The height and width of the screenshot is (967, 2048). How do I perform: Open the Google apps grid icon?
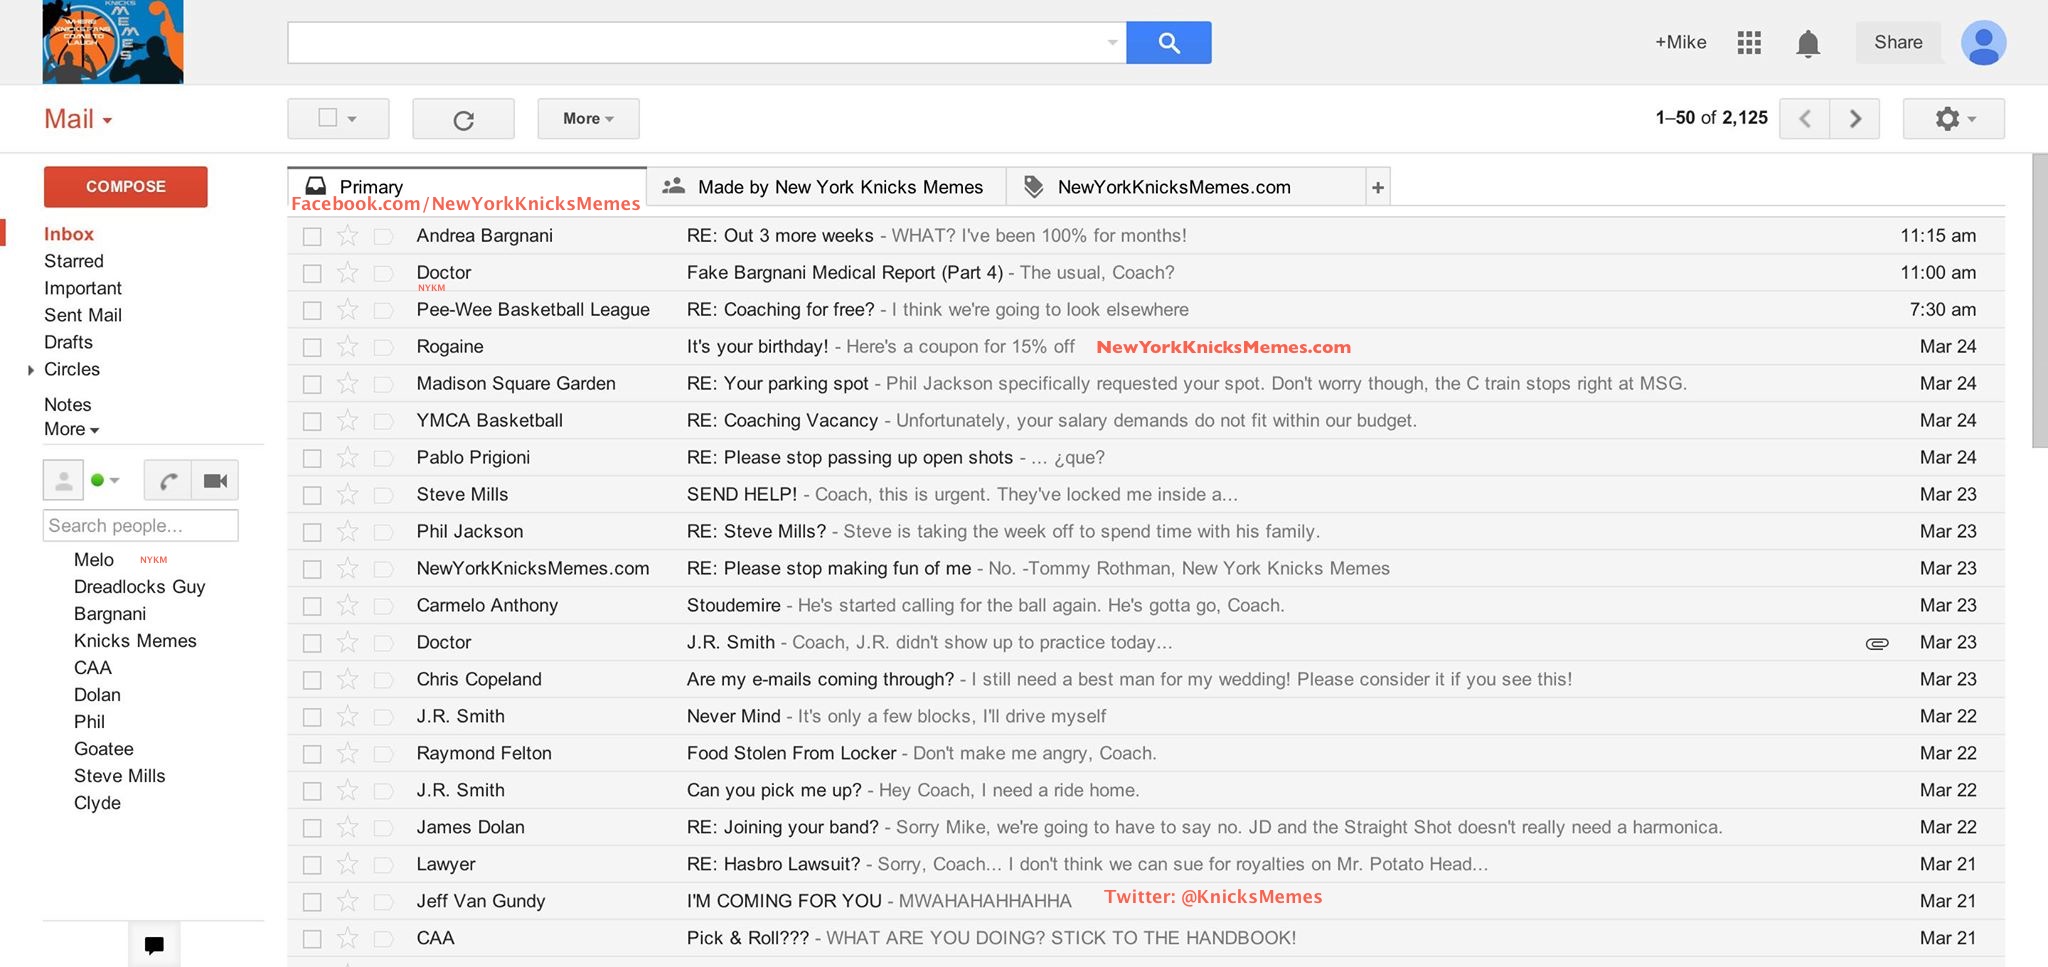(1749, 43)
